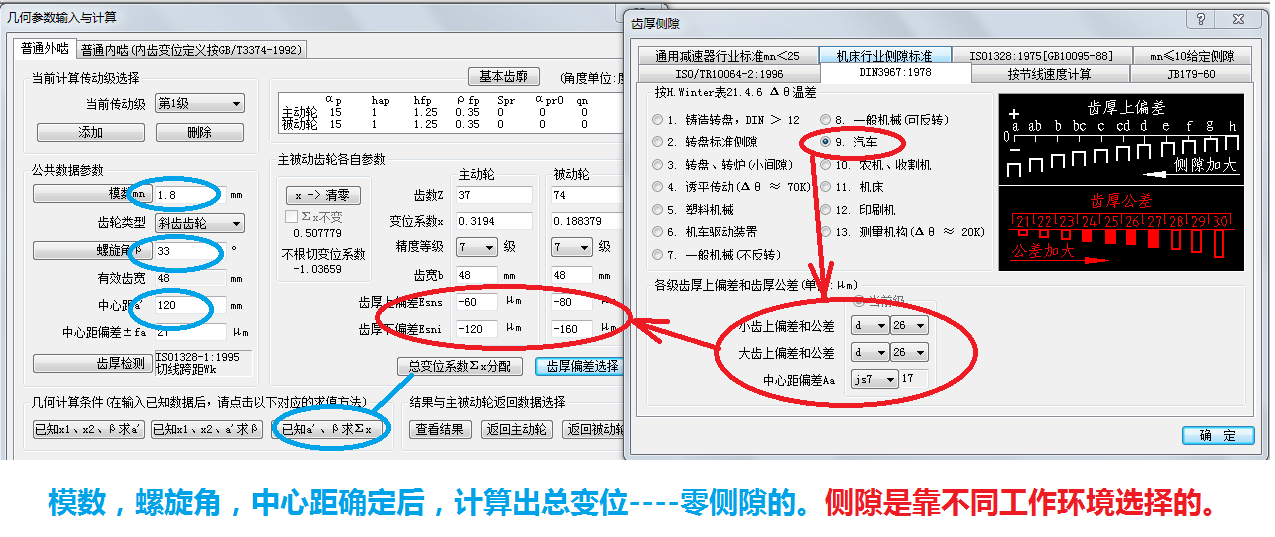This screenshot has height=537, width=1275.
Task: Click the 模数 input field showing 1.8
Action: (190, 195)
